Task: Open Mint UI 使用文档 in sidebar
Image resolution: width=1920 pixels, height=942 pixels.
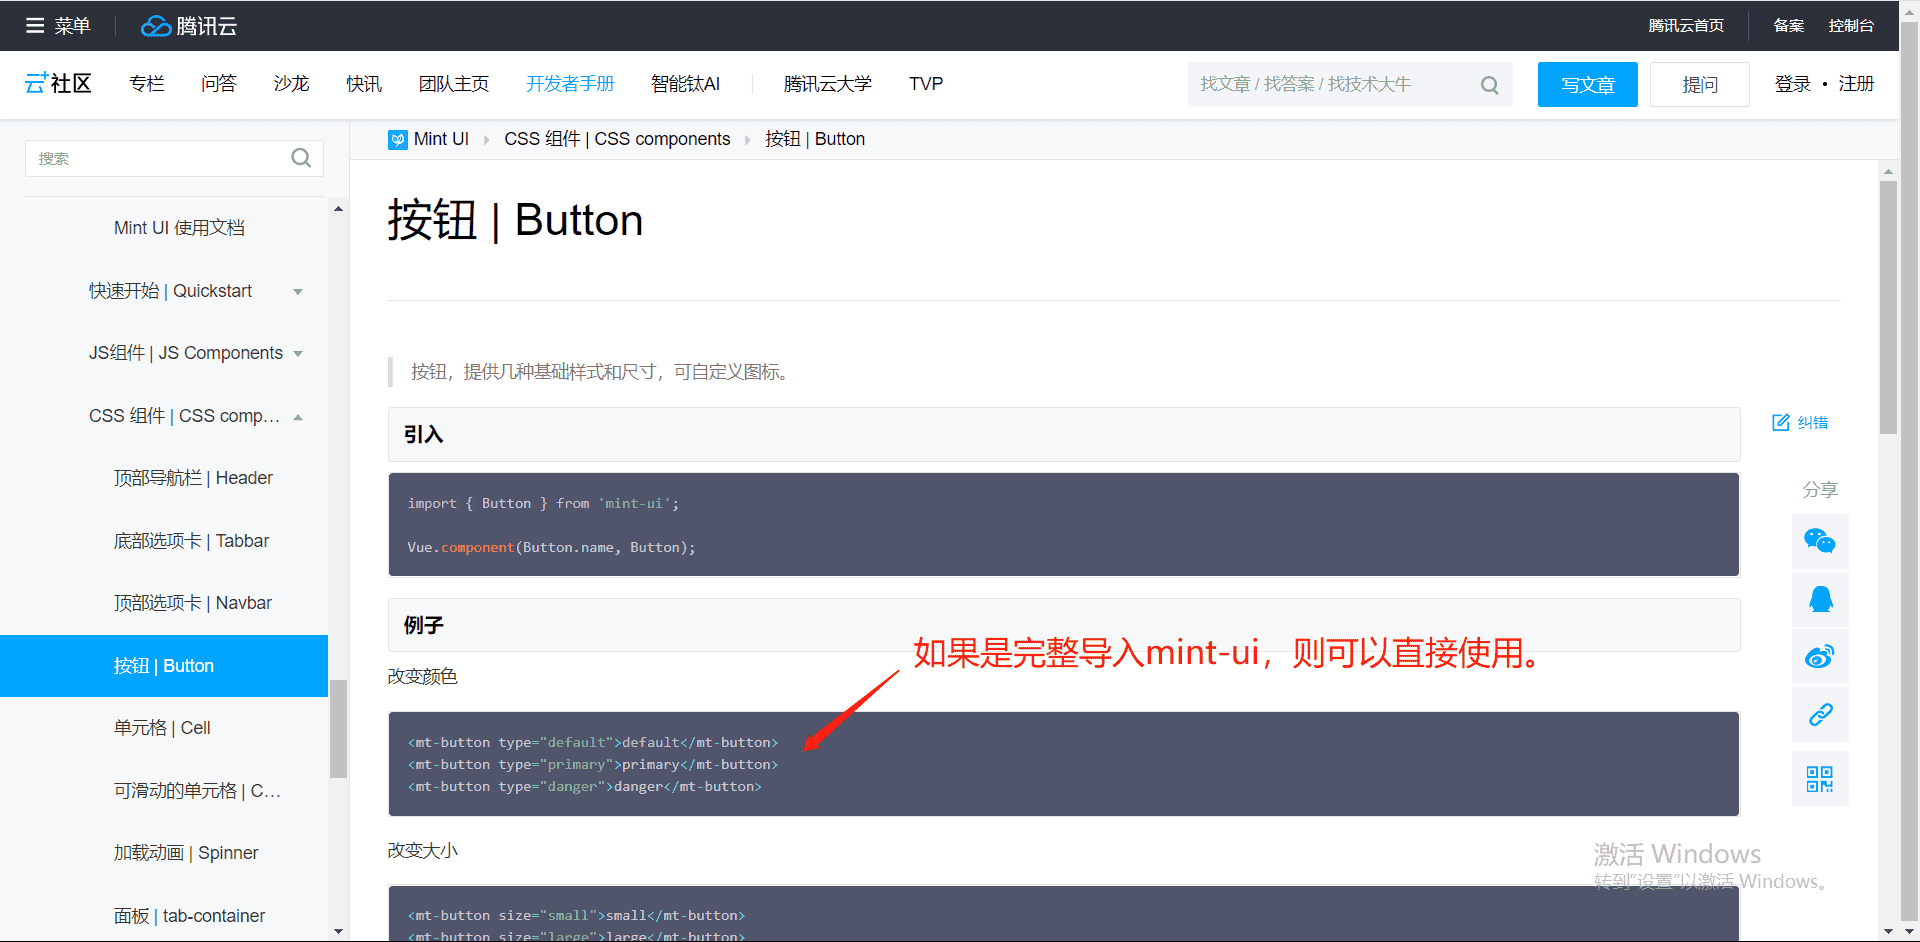Action: [x=179, y=228]
